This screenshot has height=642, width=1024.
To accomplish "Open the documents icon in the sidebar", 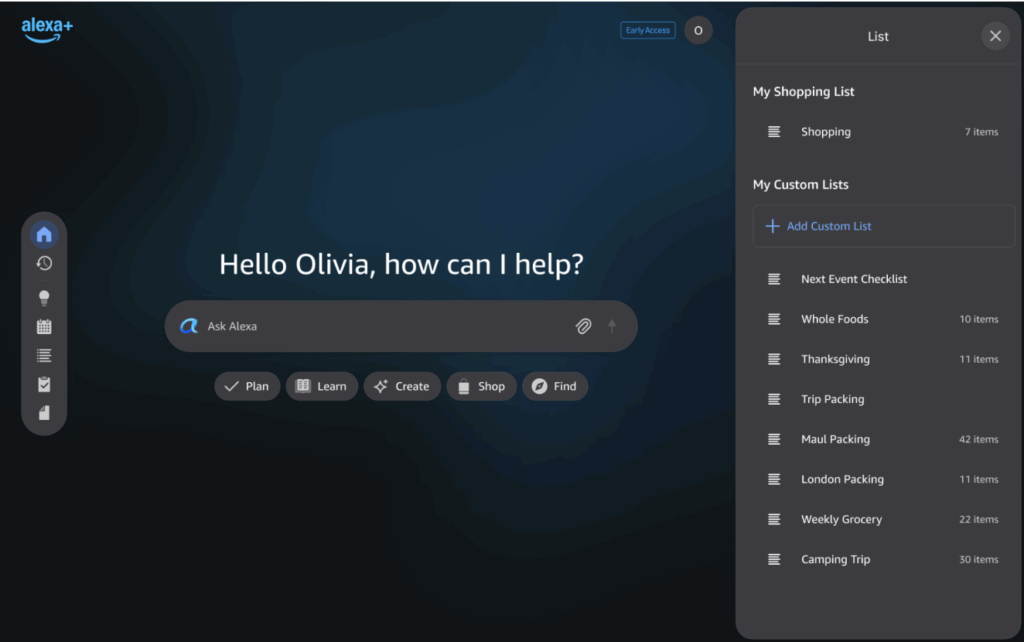I will [44, 413].
